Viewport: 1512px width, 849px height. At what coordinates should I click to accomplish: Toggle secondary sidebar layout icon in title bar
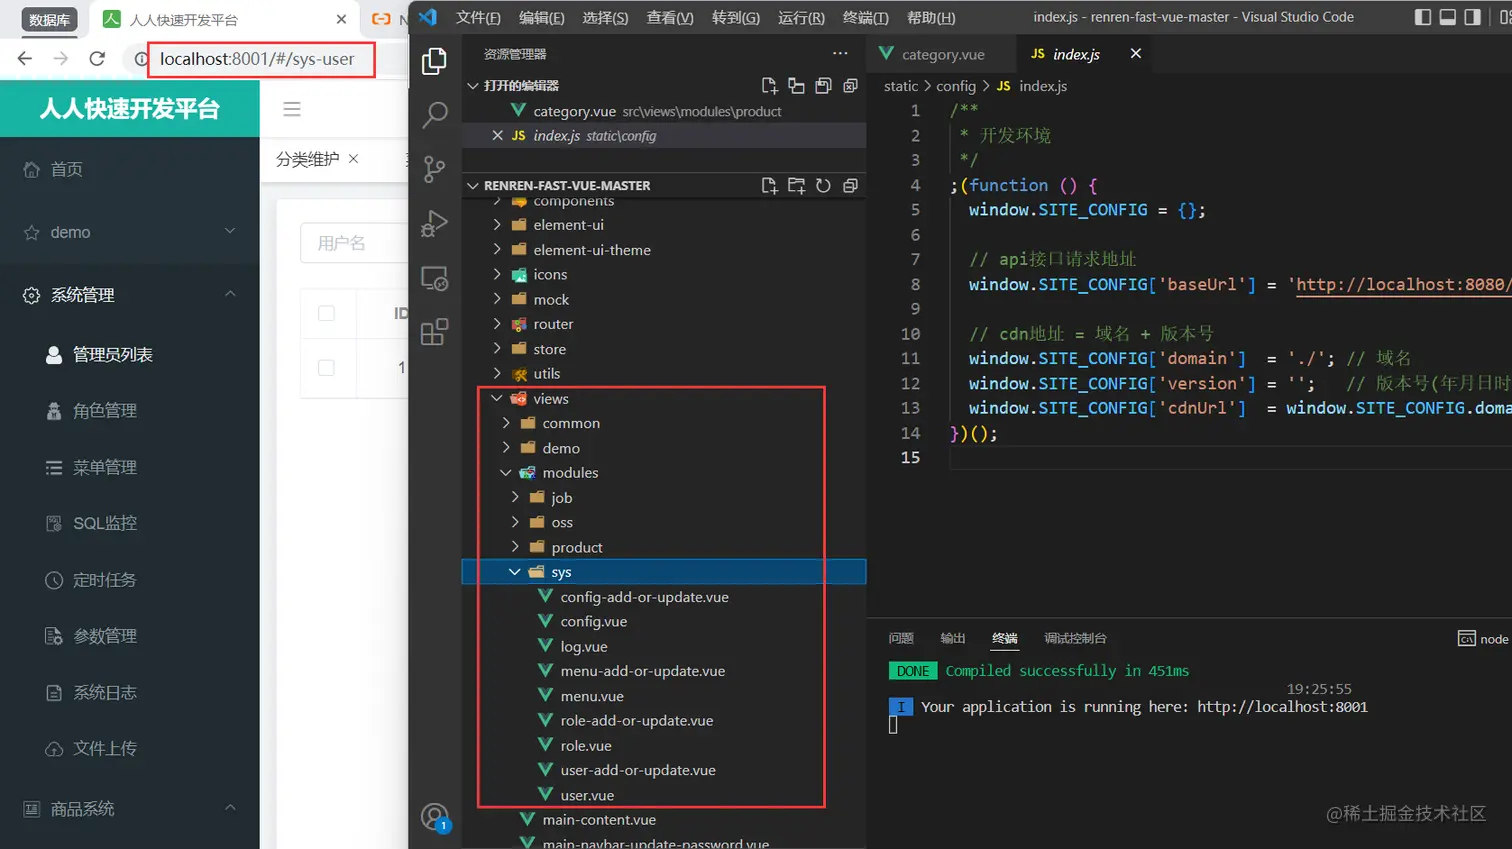coord(1472,17)
